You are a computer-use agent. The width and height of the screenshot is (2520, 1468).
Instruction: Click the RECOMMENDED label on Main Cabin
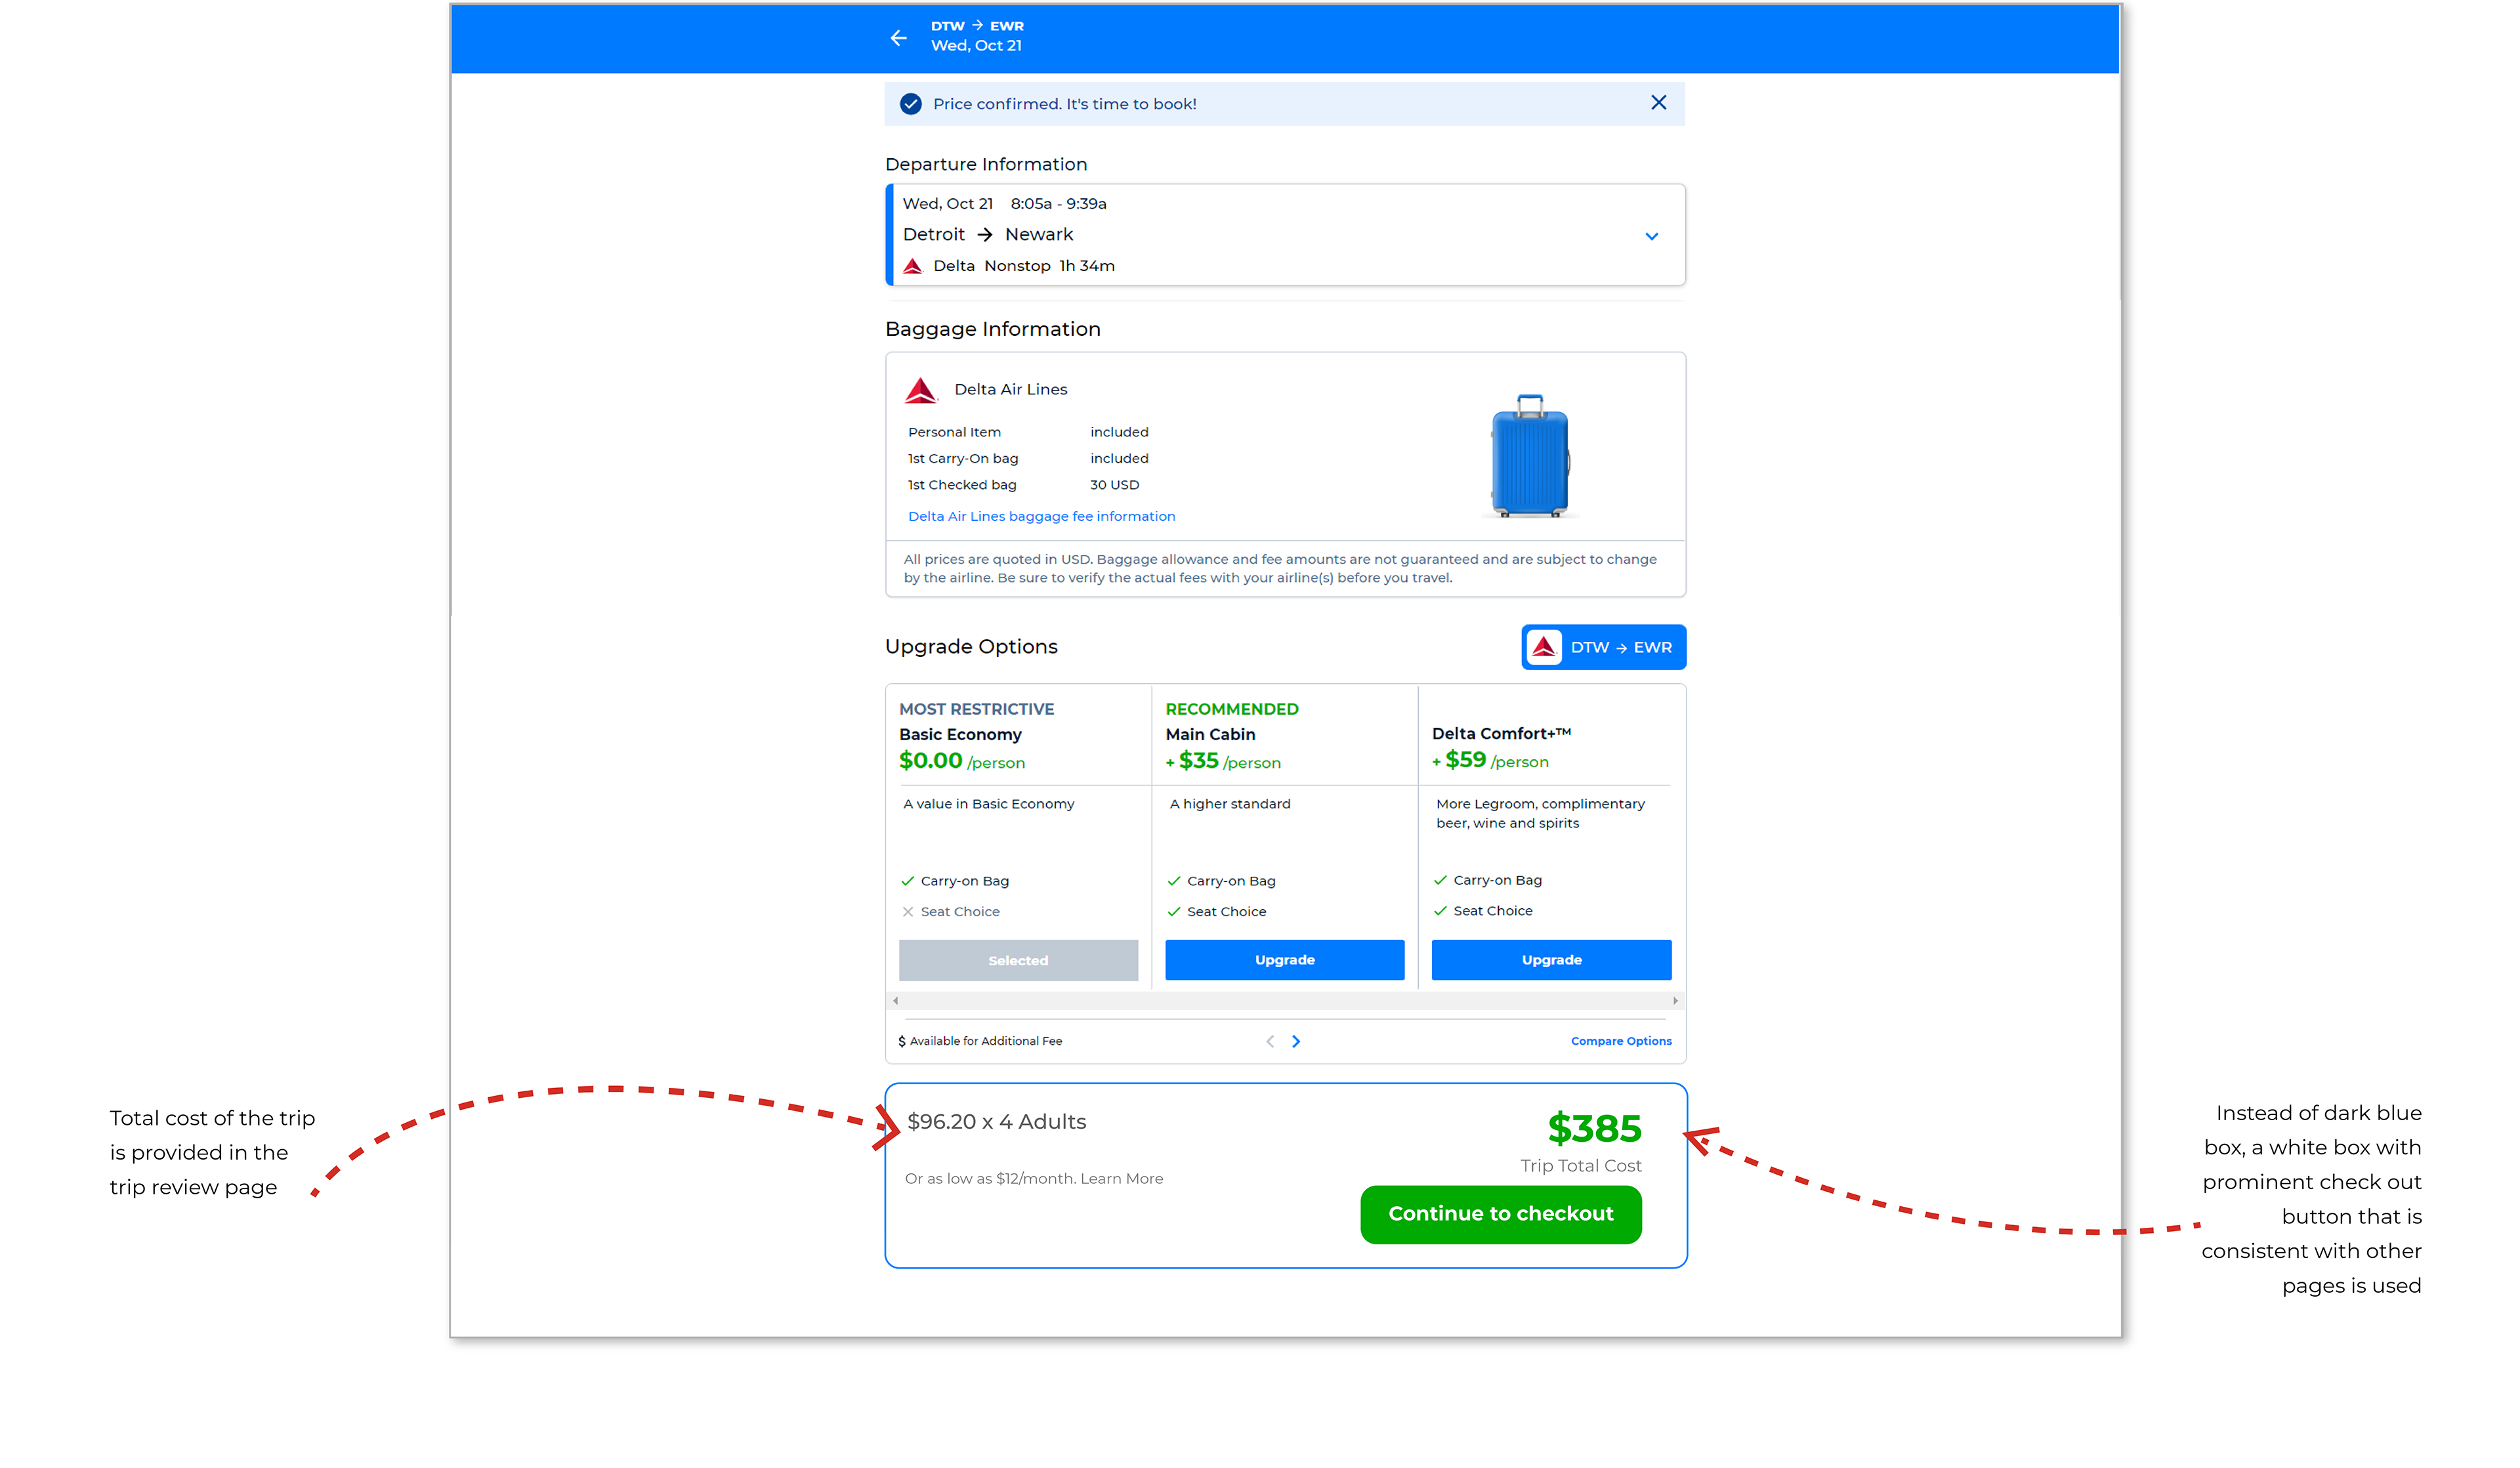(x=1231, y=709)
